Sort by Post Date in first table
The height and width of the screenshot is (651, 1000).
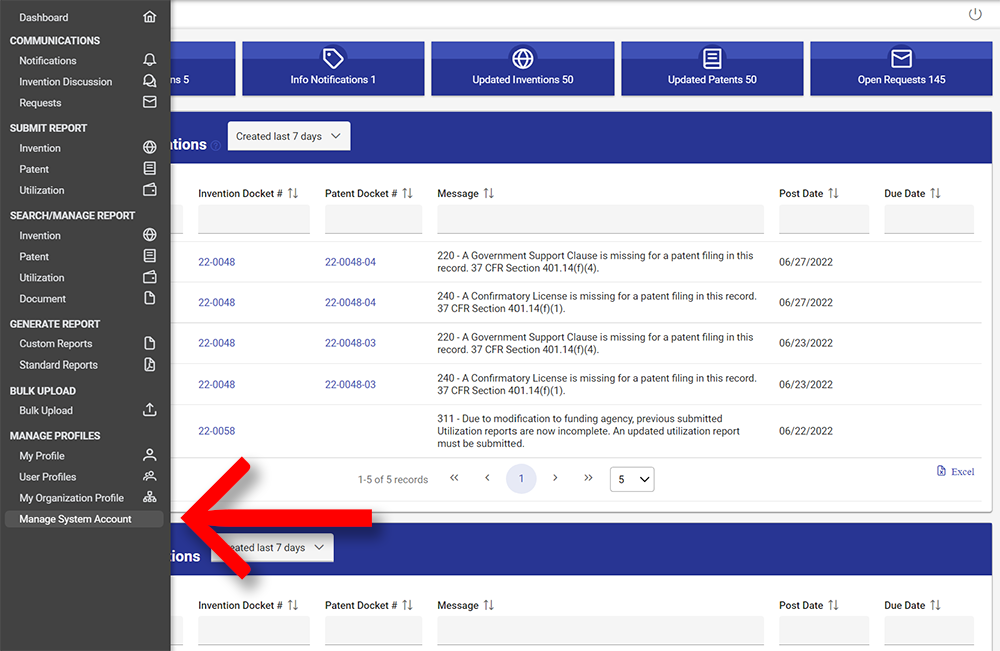coord(833,193)
